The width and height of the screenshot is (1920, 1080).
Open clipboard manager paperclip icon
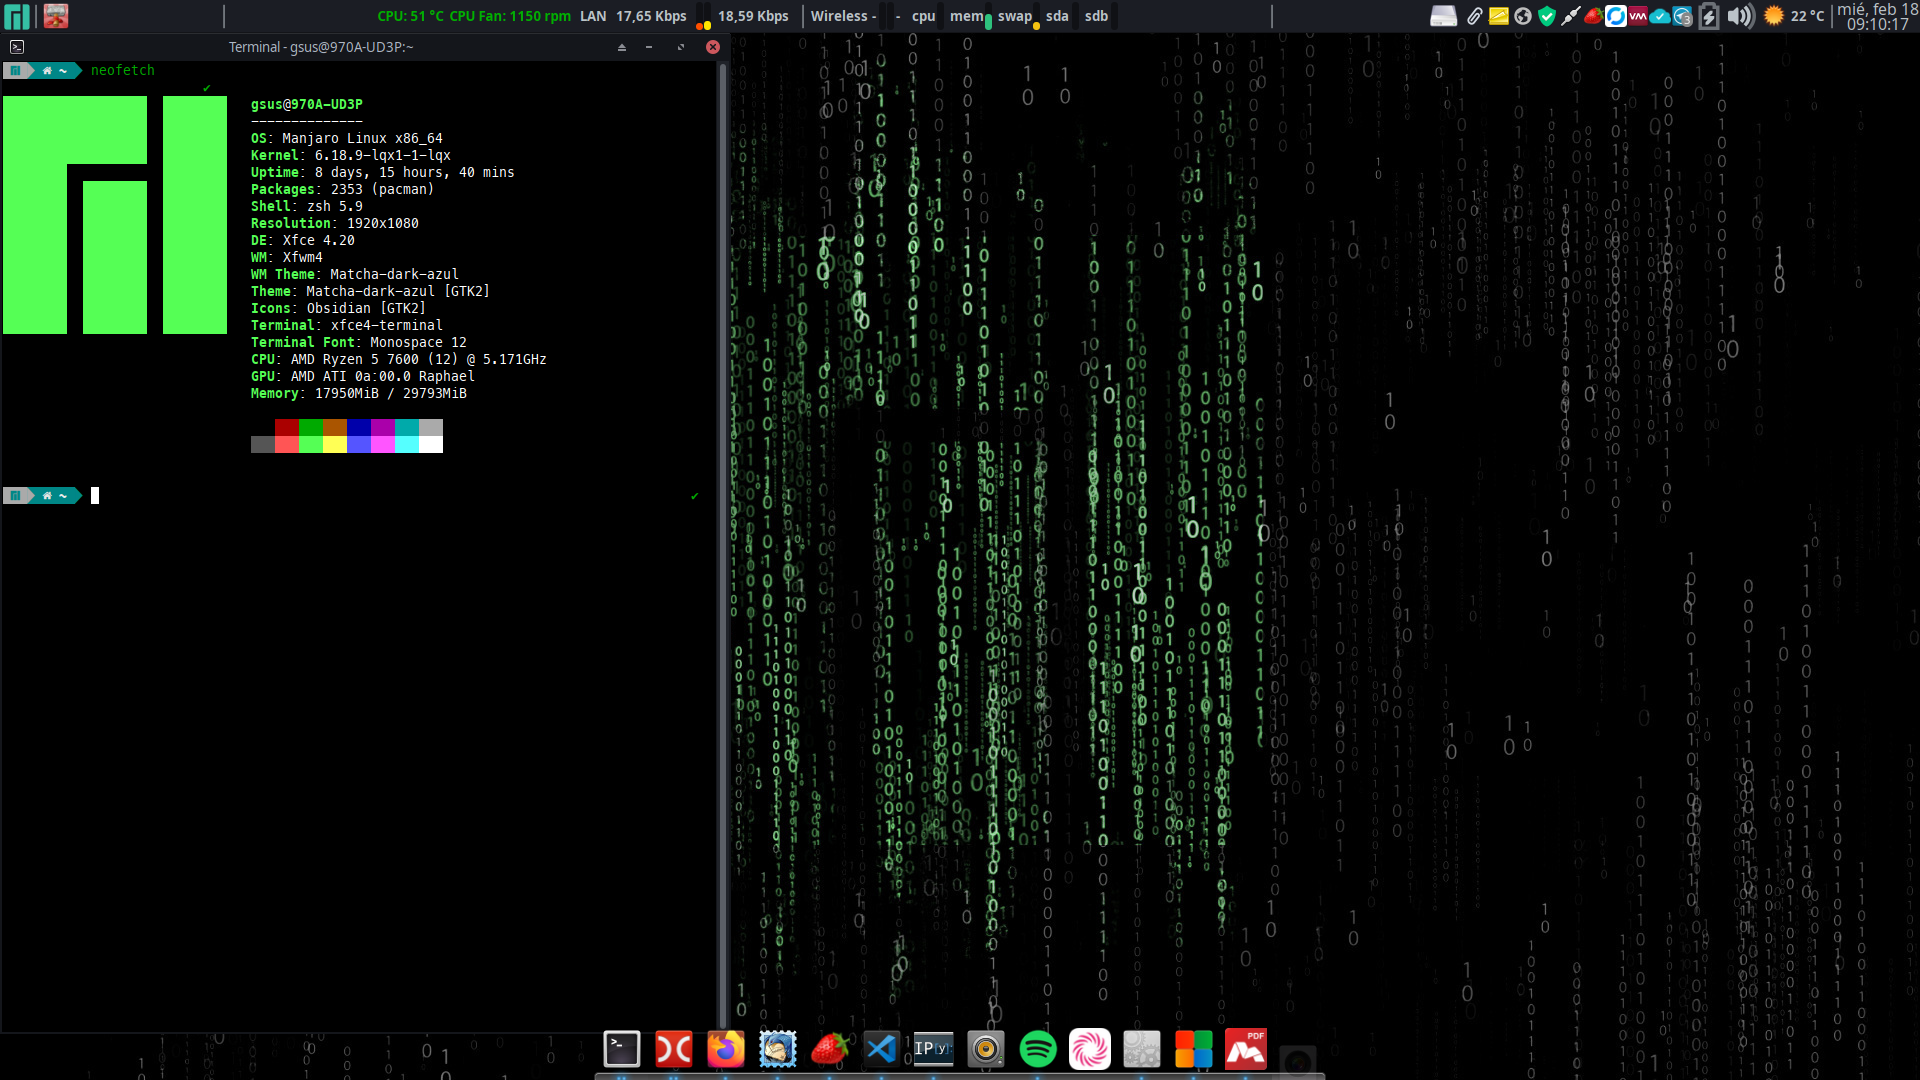pyautogui.click(x=1474, y=16)
